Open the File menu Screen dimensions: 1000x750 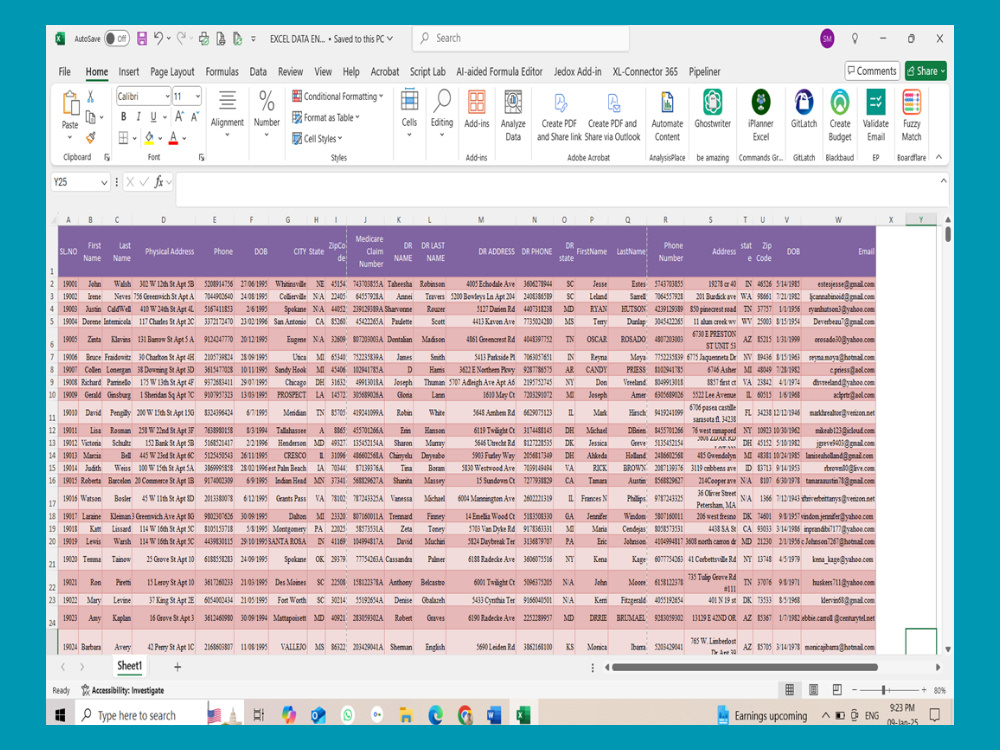tap(64, 71)
